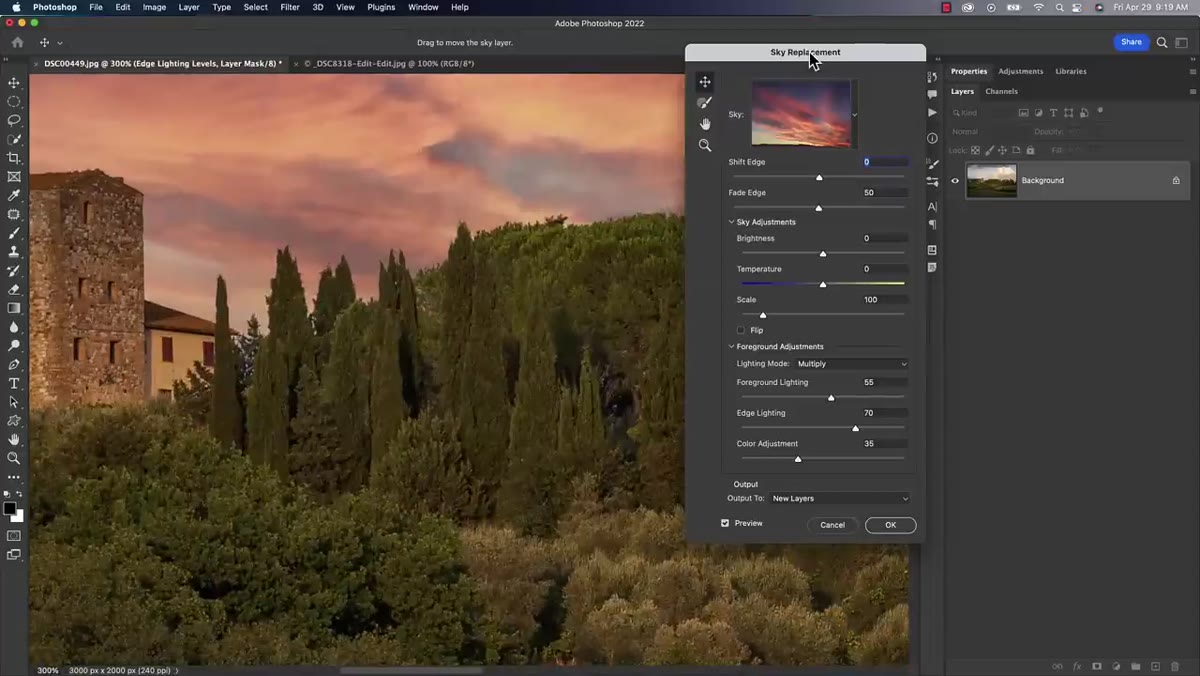1200x676 pixels.
Task: Open the macOS Control Center icon
Action: click(x=1078, y=7)
